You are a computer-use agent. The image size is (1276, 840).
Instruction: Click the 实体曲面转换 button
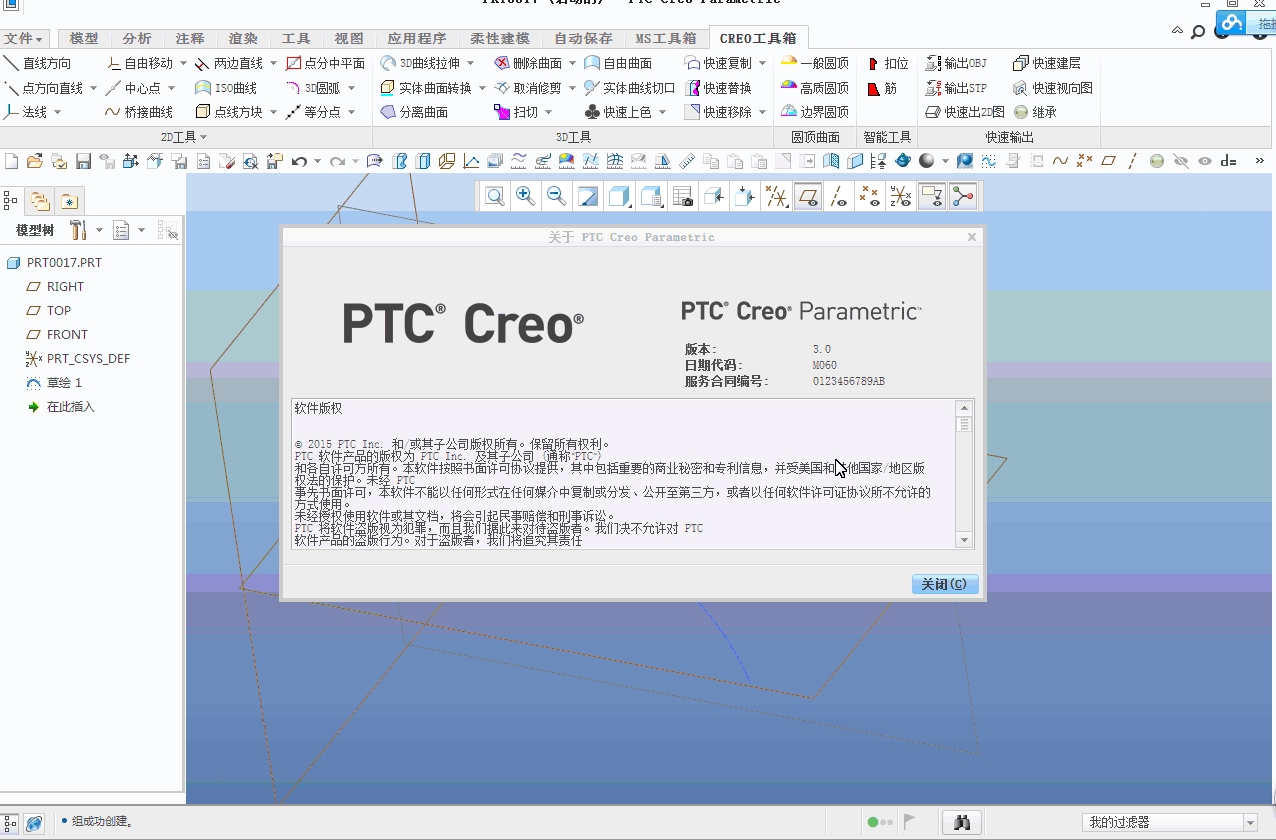(x=426, y=88)
